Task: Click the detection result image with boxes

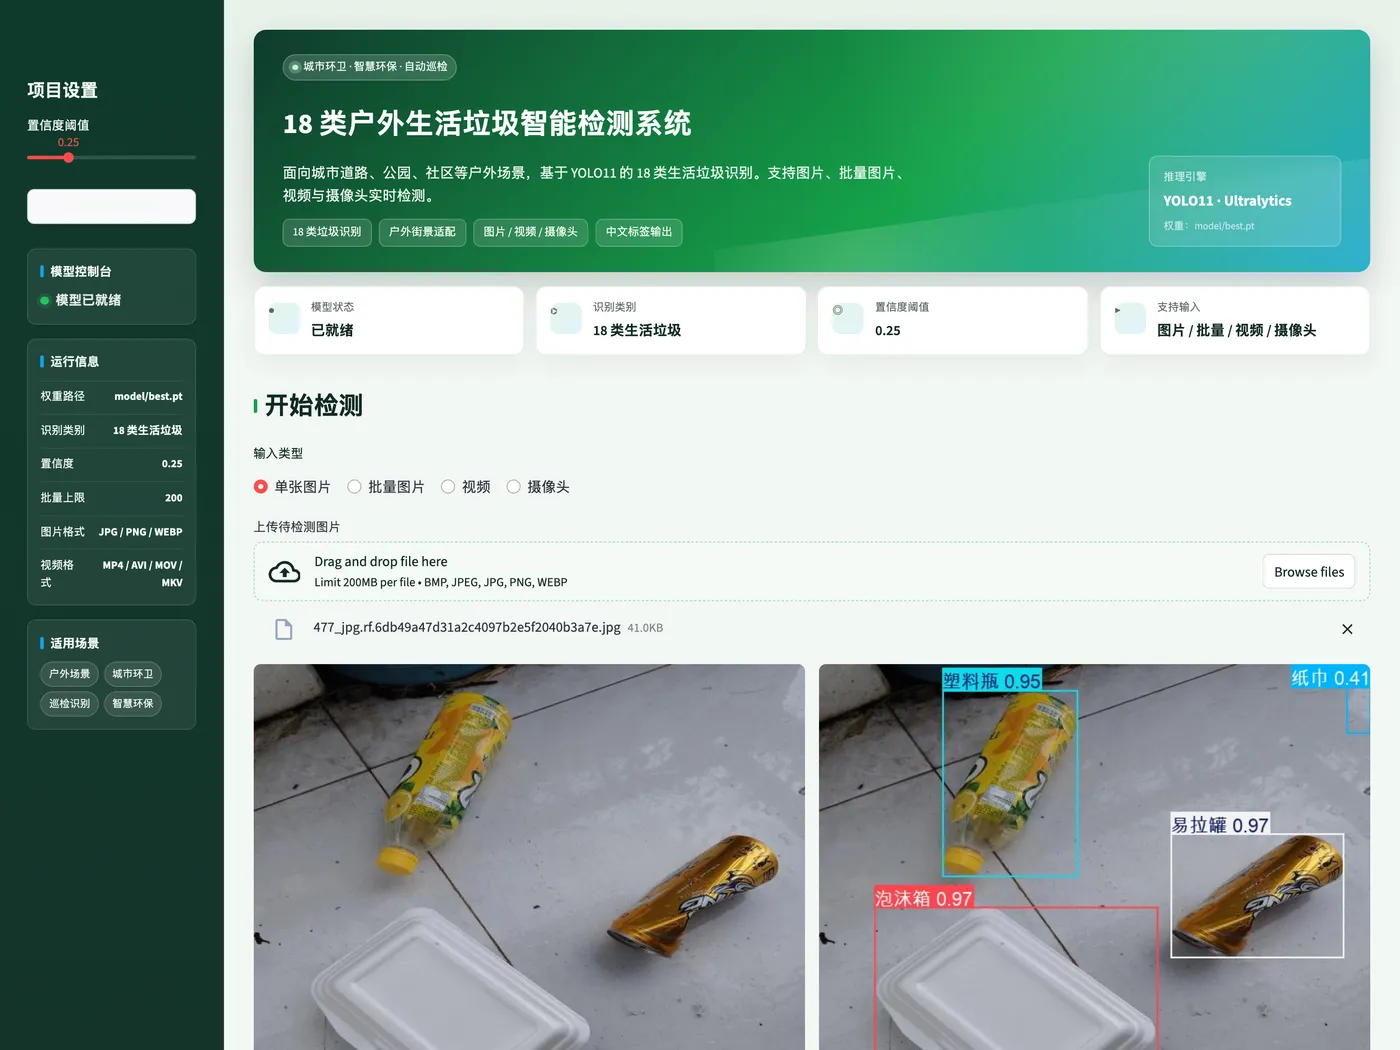Action: click(1094, 857)
